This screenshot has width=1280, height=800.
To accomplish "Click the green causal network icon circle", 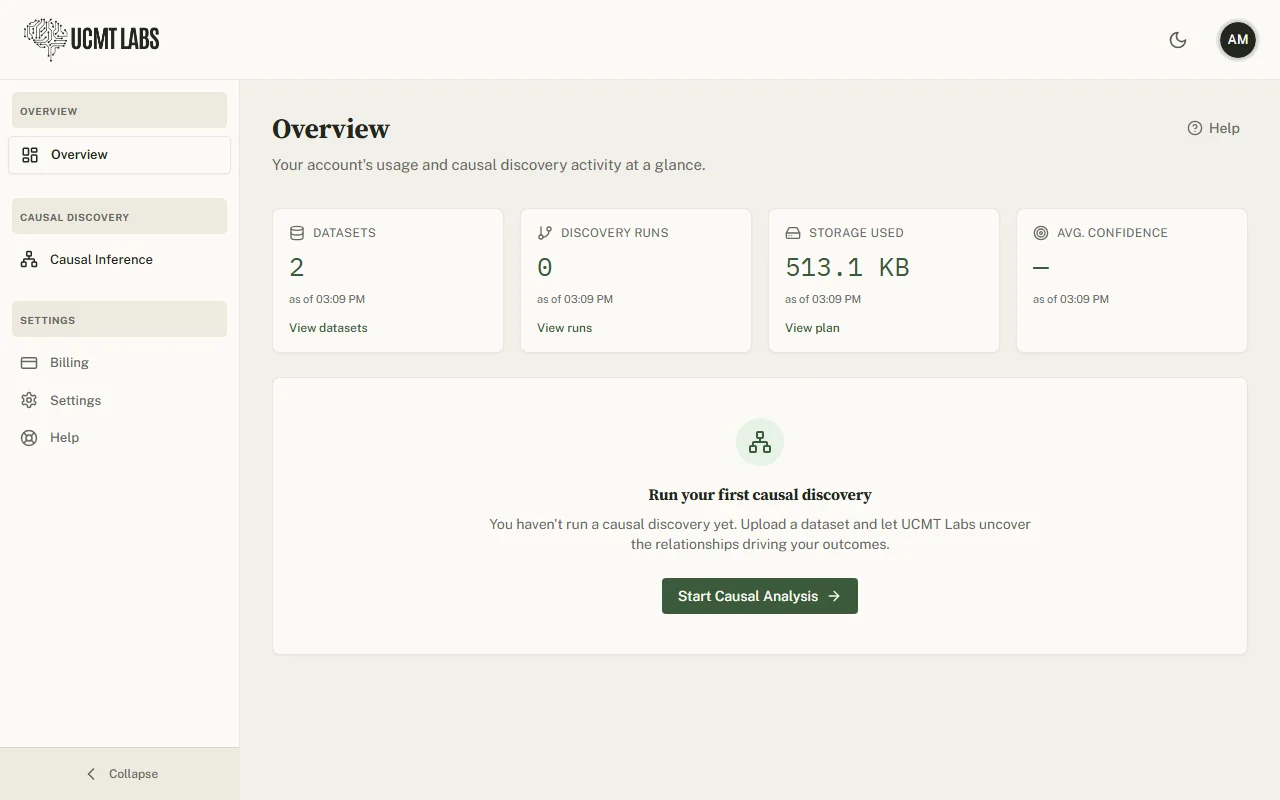I will (x=760, y=442).
